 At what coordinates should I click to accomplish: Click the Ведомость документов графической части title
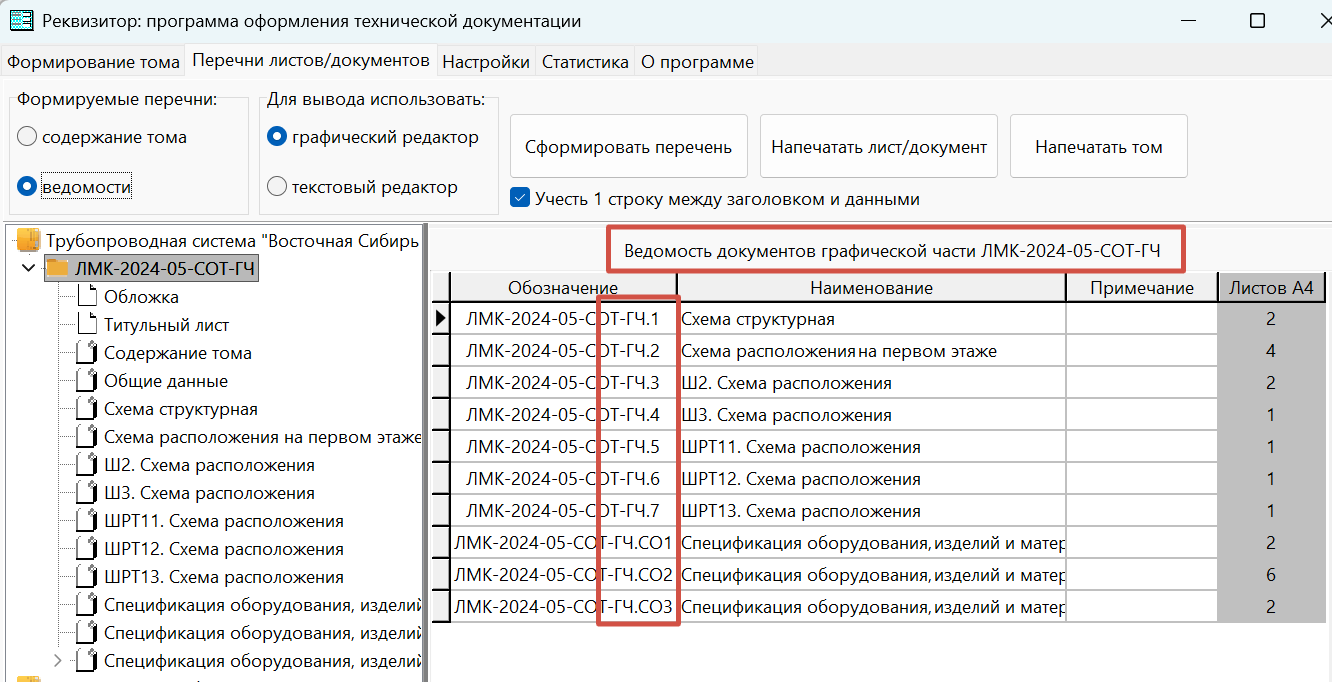pyautogui.click(x=892, y=251)
